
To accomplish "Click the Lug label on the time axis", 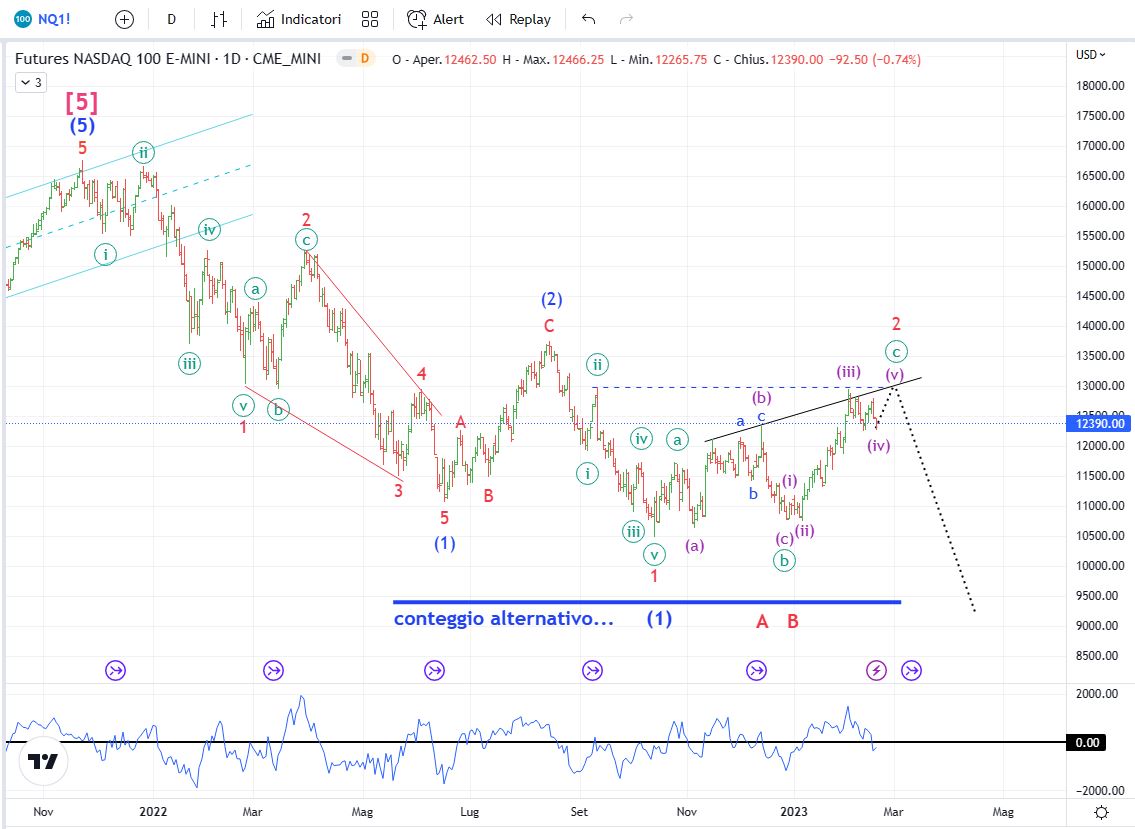I will 470,812.
